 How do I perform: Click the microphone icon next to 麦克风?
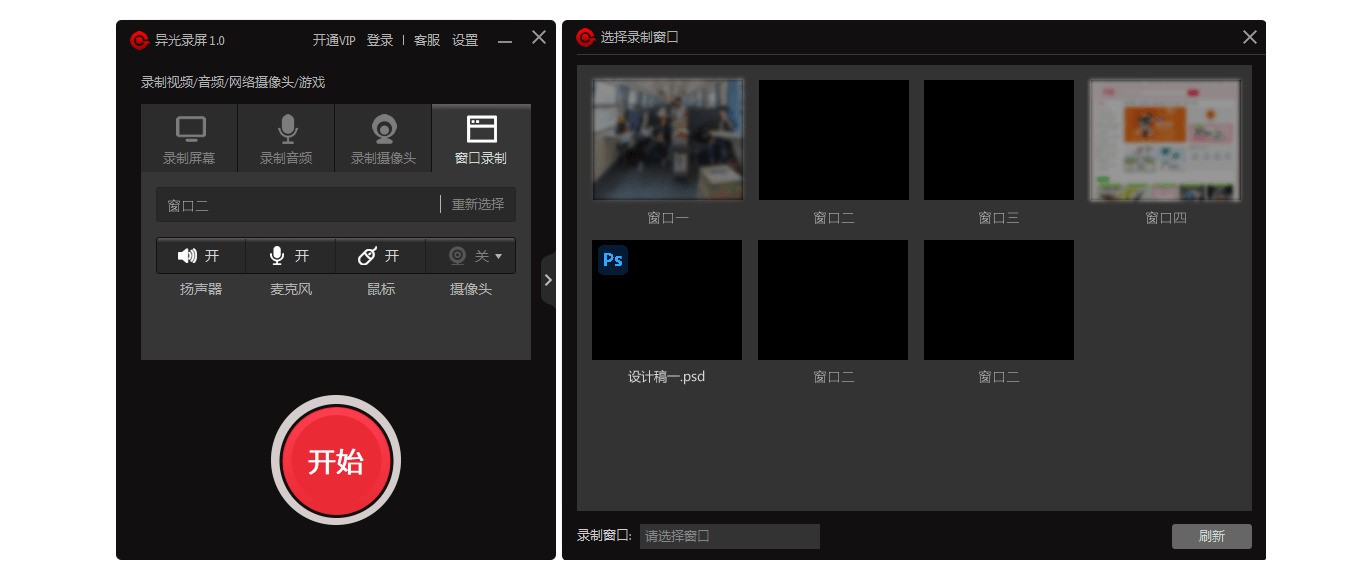(x=277, y=256)
